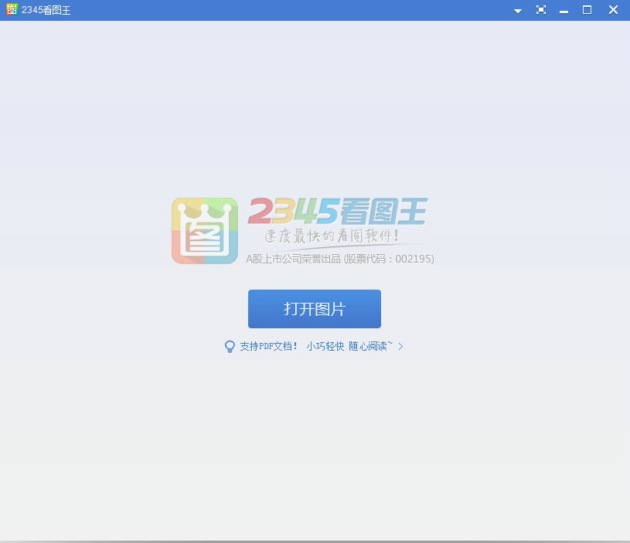Click the large 2345看图王 logo text
Viewport: 630px width, 543px height.
tap(337, 211)
